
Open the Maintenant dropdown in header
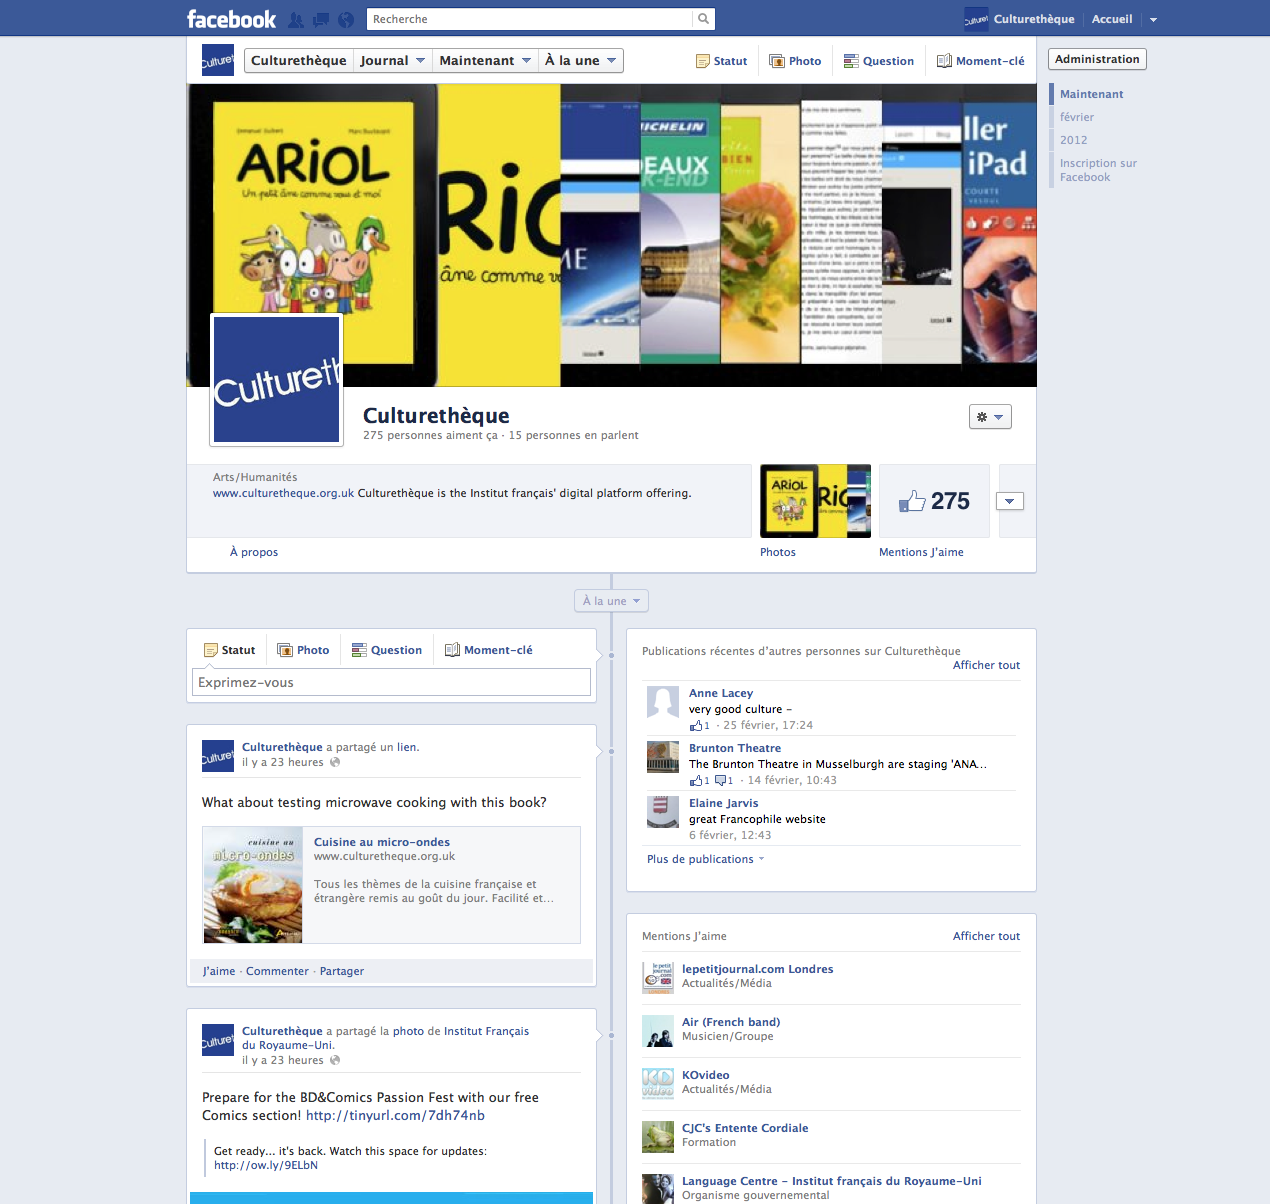[485, 60]
